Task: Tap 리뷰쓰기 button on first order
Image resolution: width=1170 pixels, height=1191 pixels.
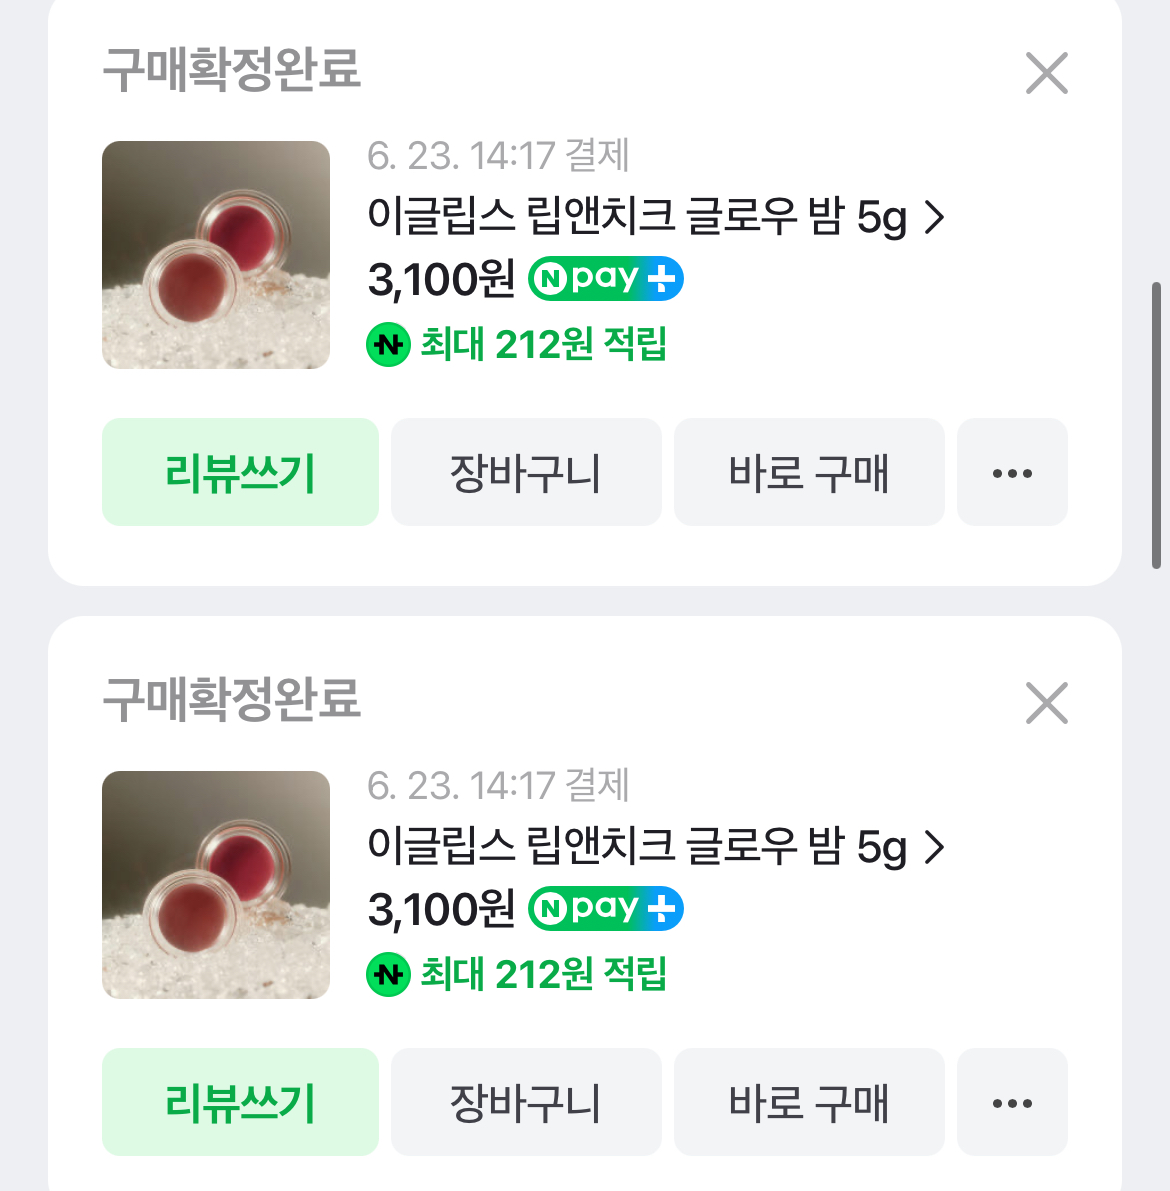Action: [240, 472]
